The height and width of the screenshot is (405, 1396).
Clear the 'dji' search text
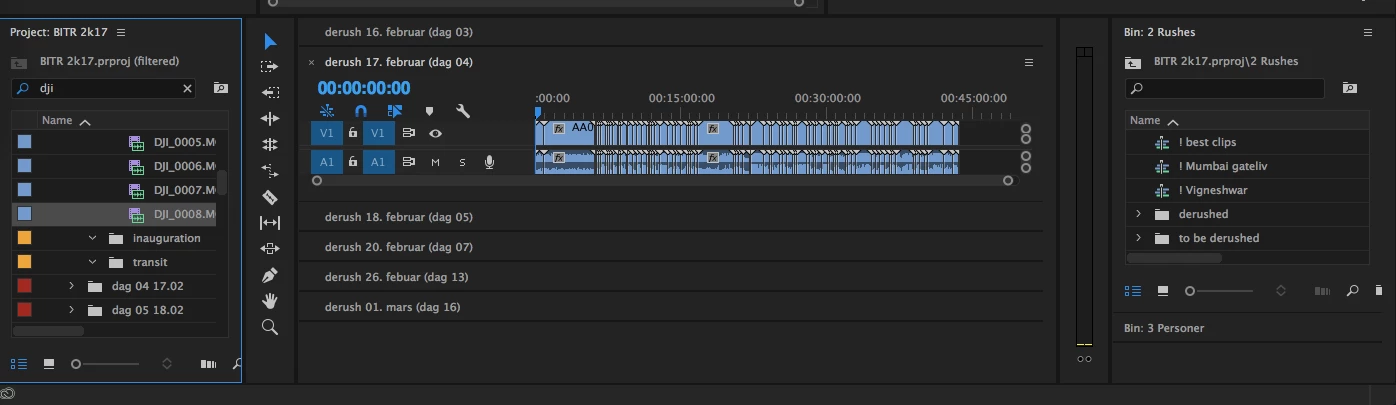point(187,88)
